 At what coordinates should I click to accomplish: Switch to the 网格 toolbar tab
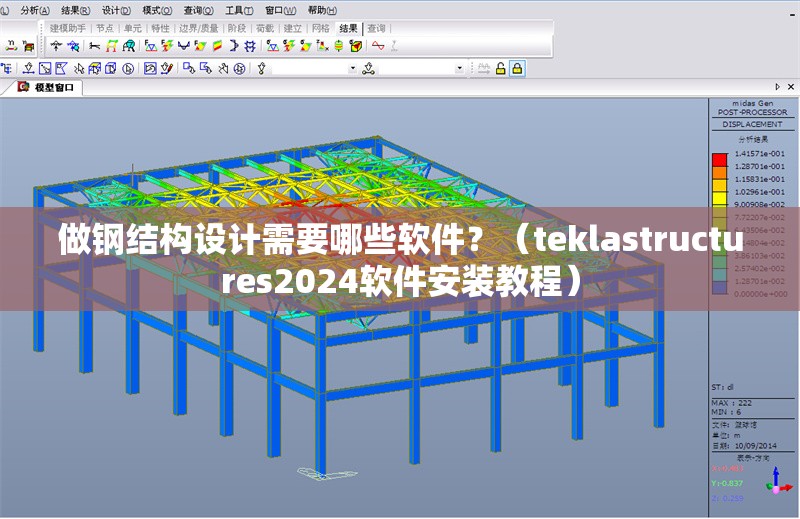(x=320, y=29)
